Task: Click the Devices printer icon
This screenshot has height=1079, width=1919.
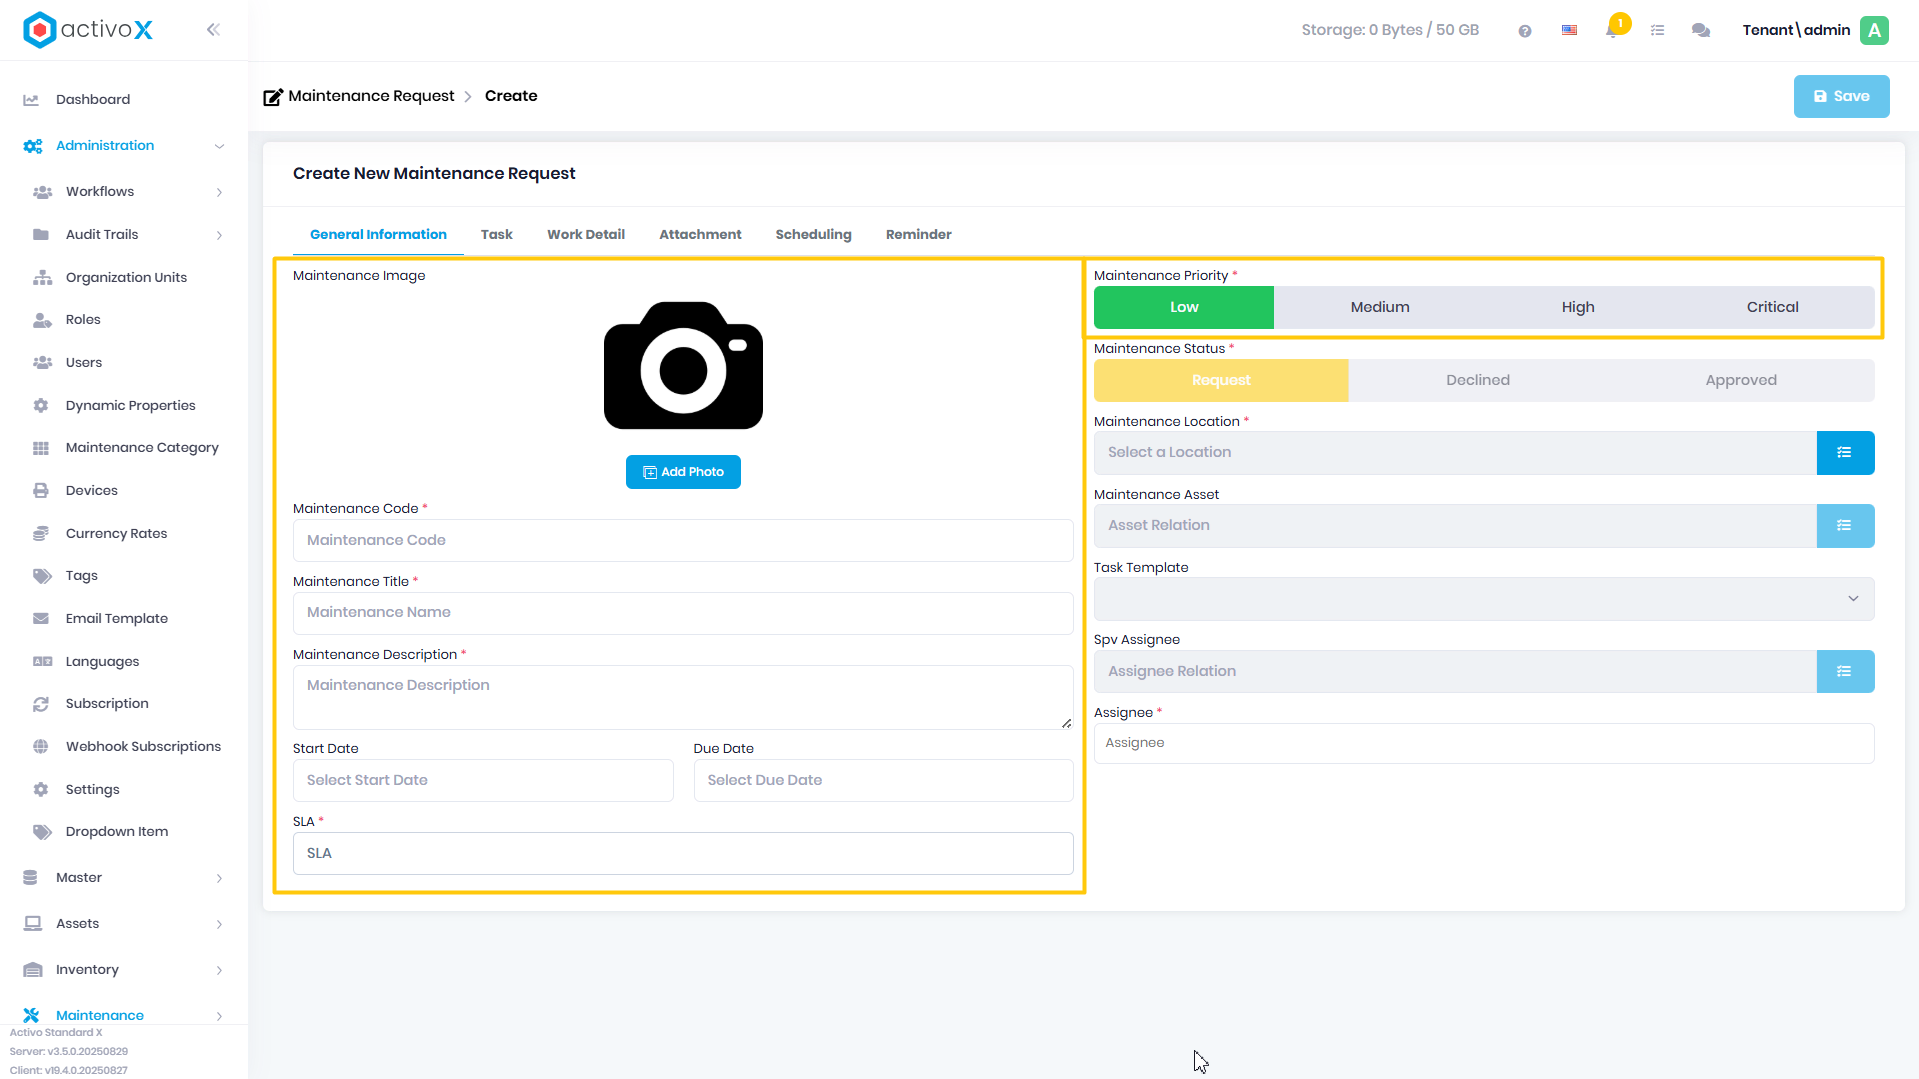Action: pyautogui.click(x=41, y=491)
